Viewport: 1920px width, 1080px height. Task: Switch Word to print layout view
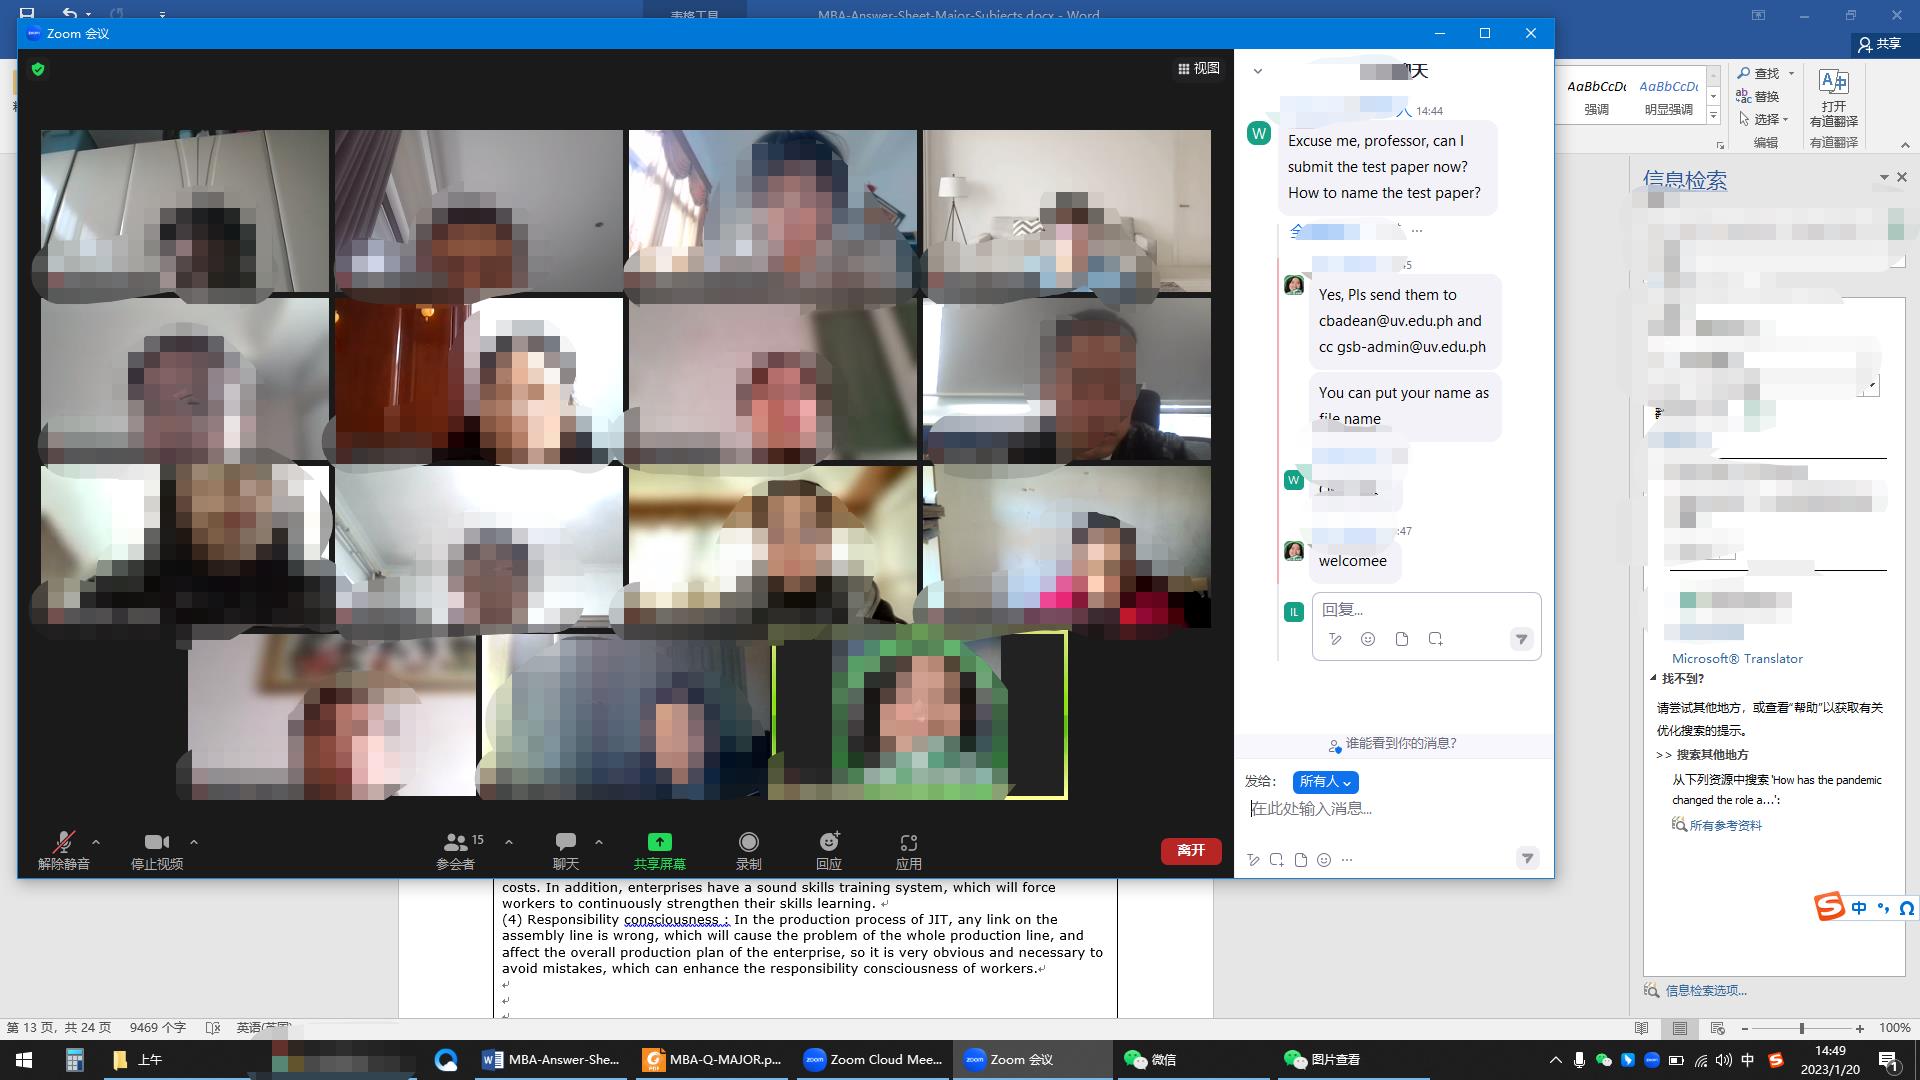coord(1680,1028)
